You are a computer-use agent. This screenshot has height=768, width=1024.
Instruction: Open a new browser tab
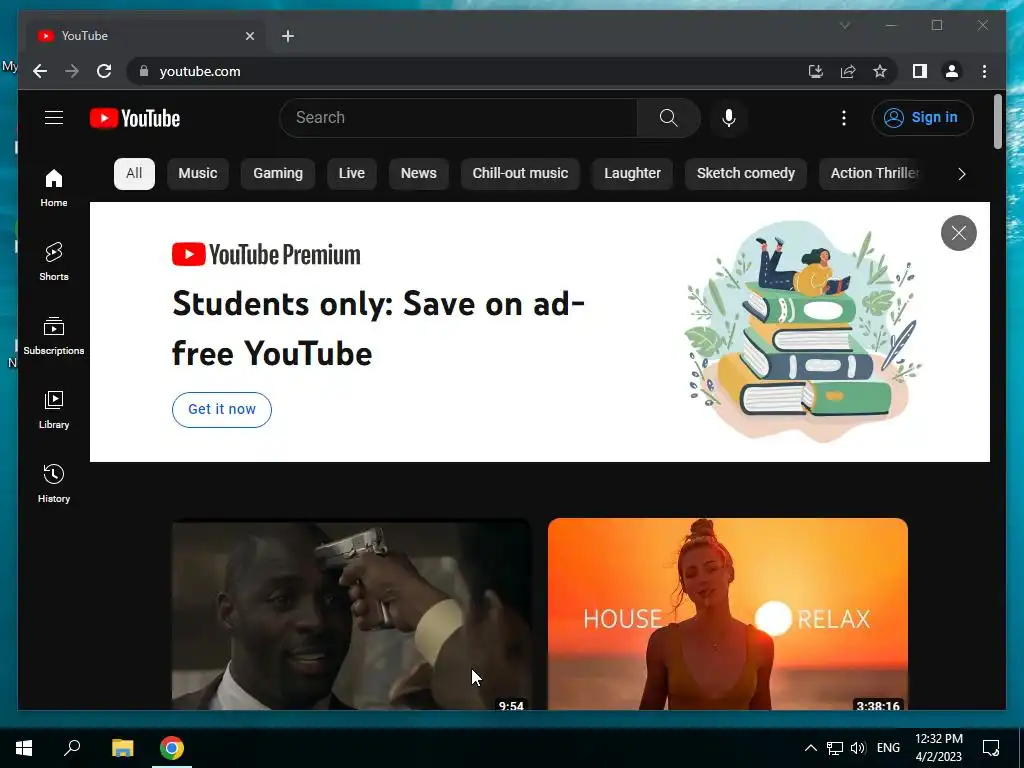288,36
